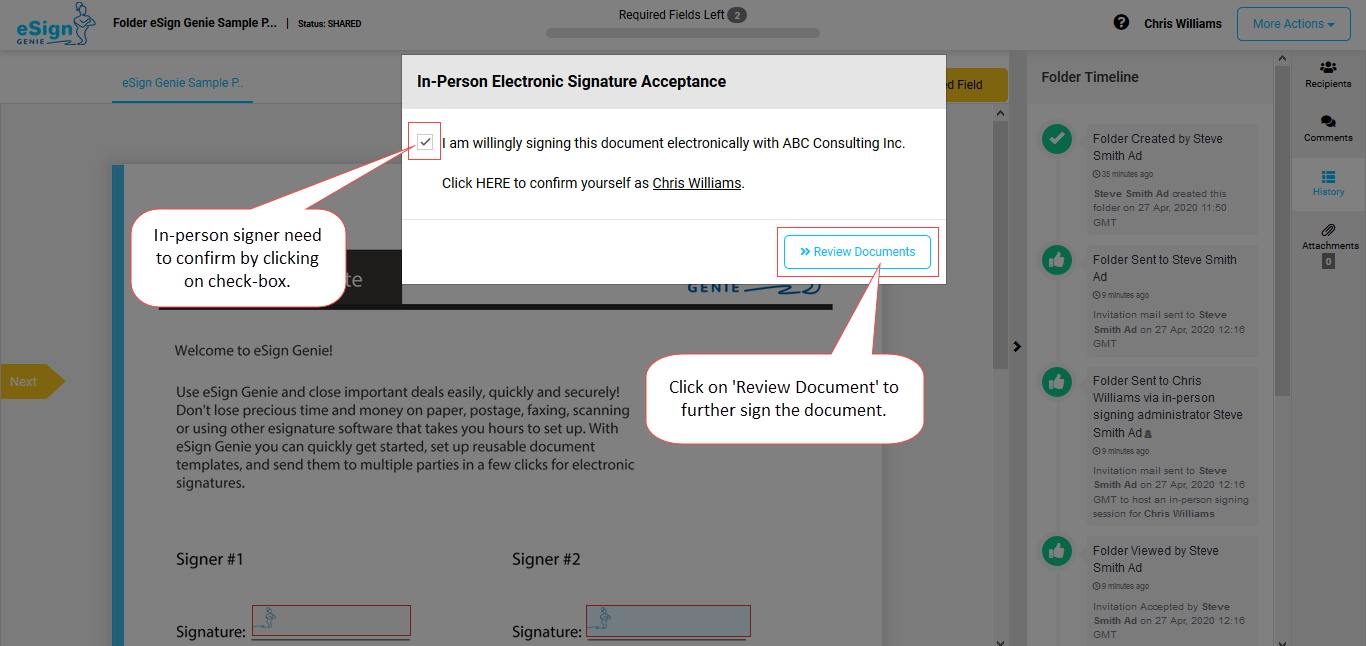Image resolution: width=1366 pixels, height=646 pixels.
Task: Check the willingly signing electronically checkbox
Action: 426,142
